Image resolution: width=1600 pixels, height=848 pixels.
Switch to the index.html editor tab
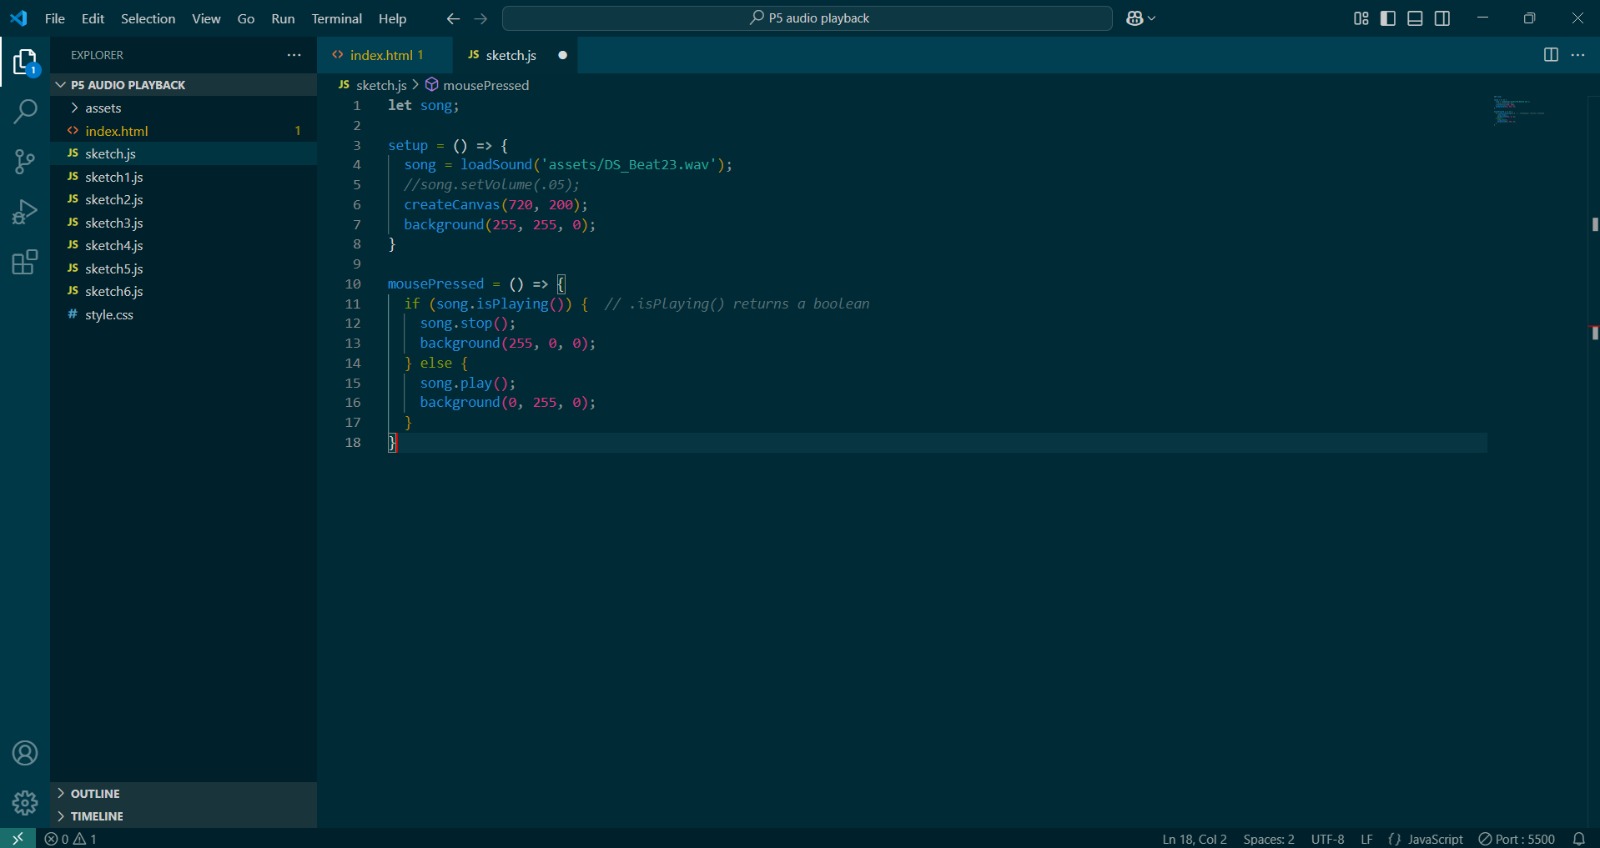point(385,55)
